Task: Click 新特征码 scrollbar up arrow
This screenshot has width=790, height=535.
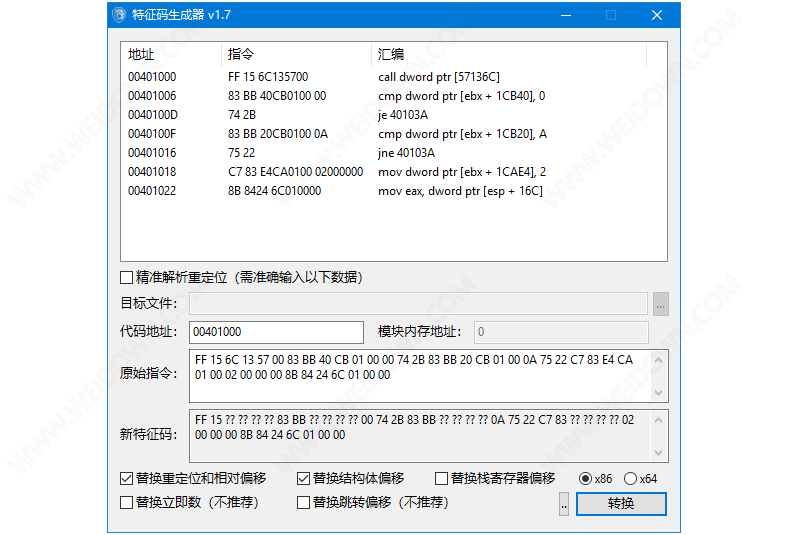Action: 659,420
